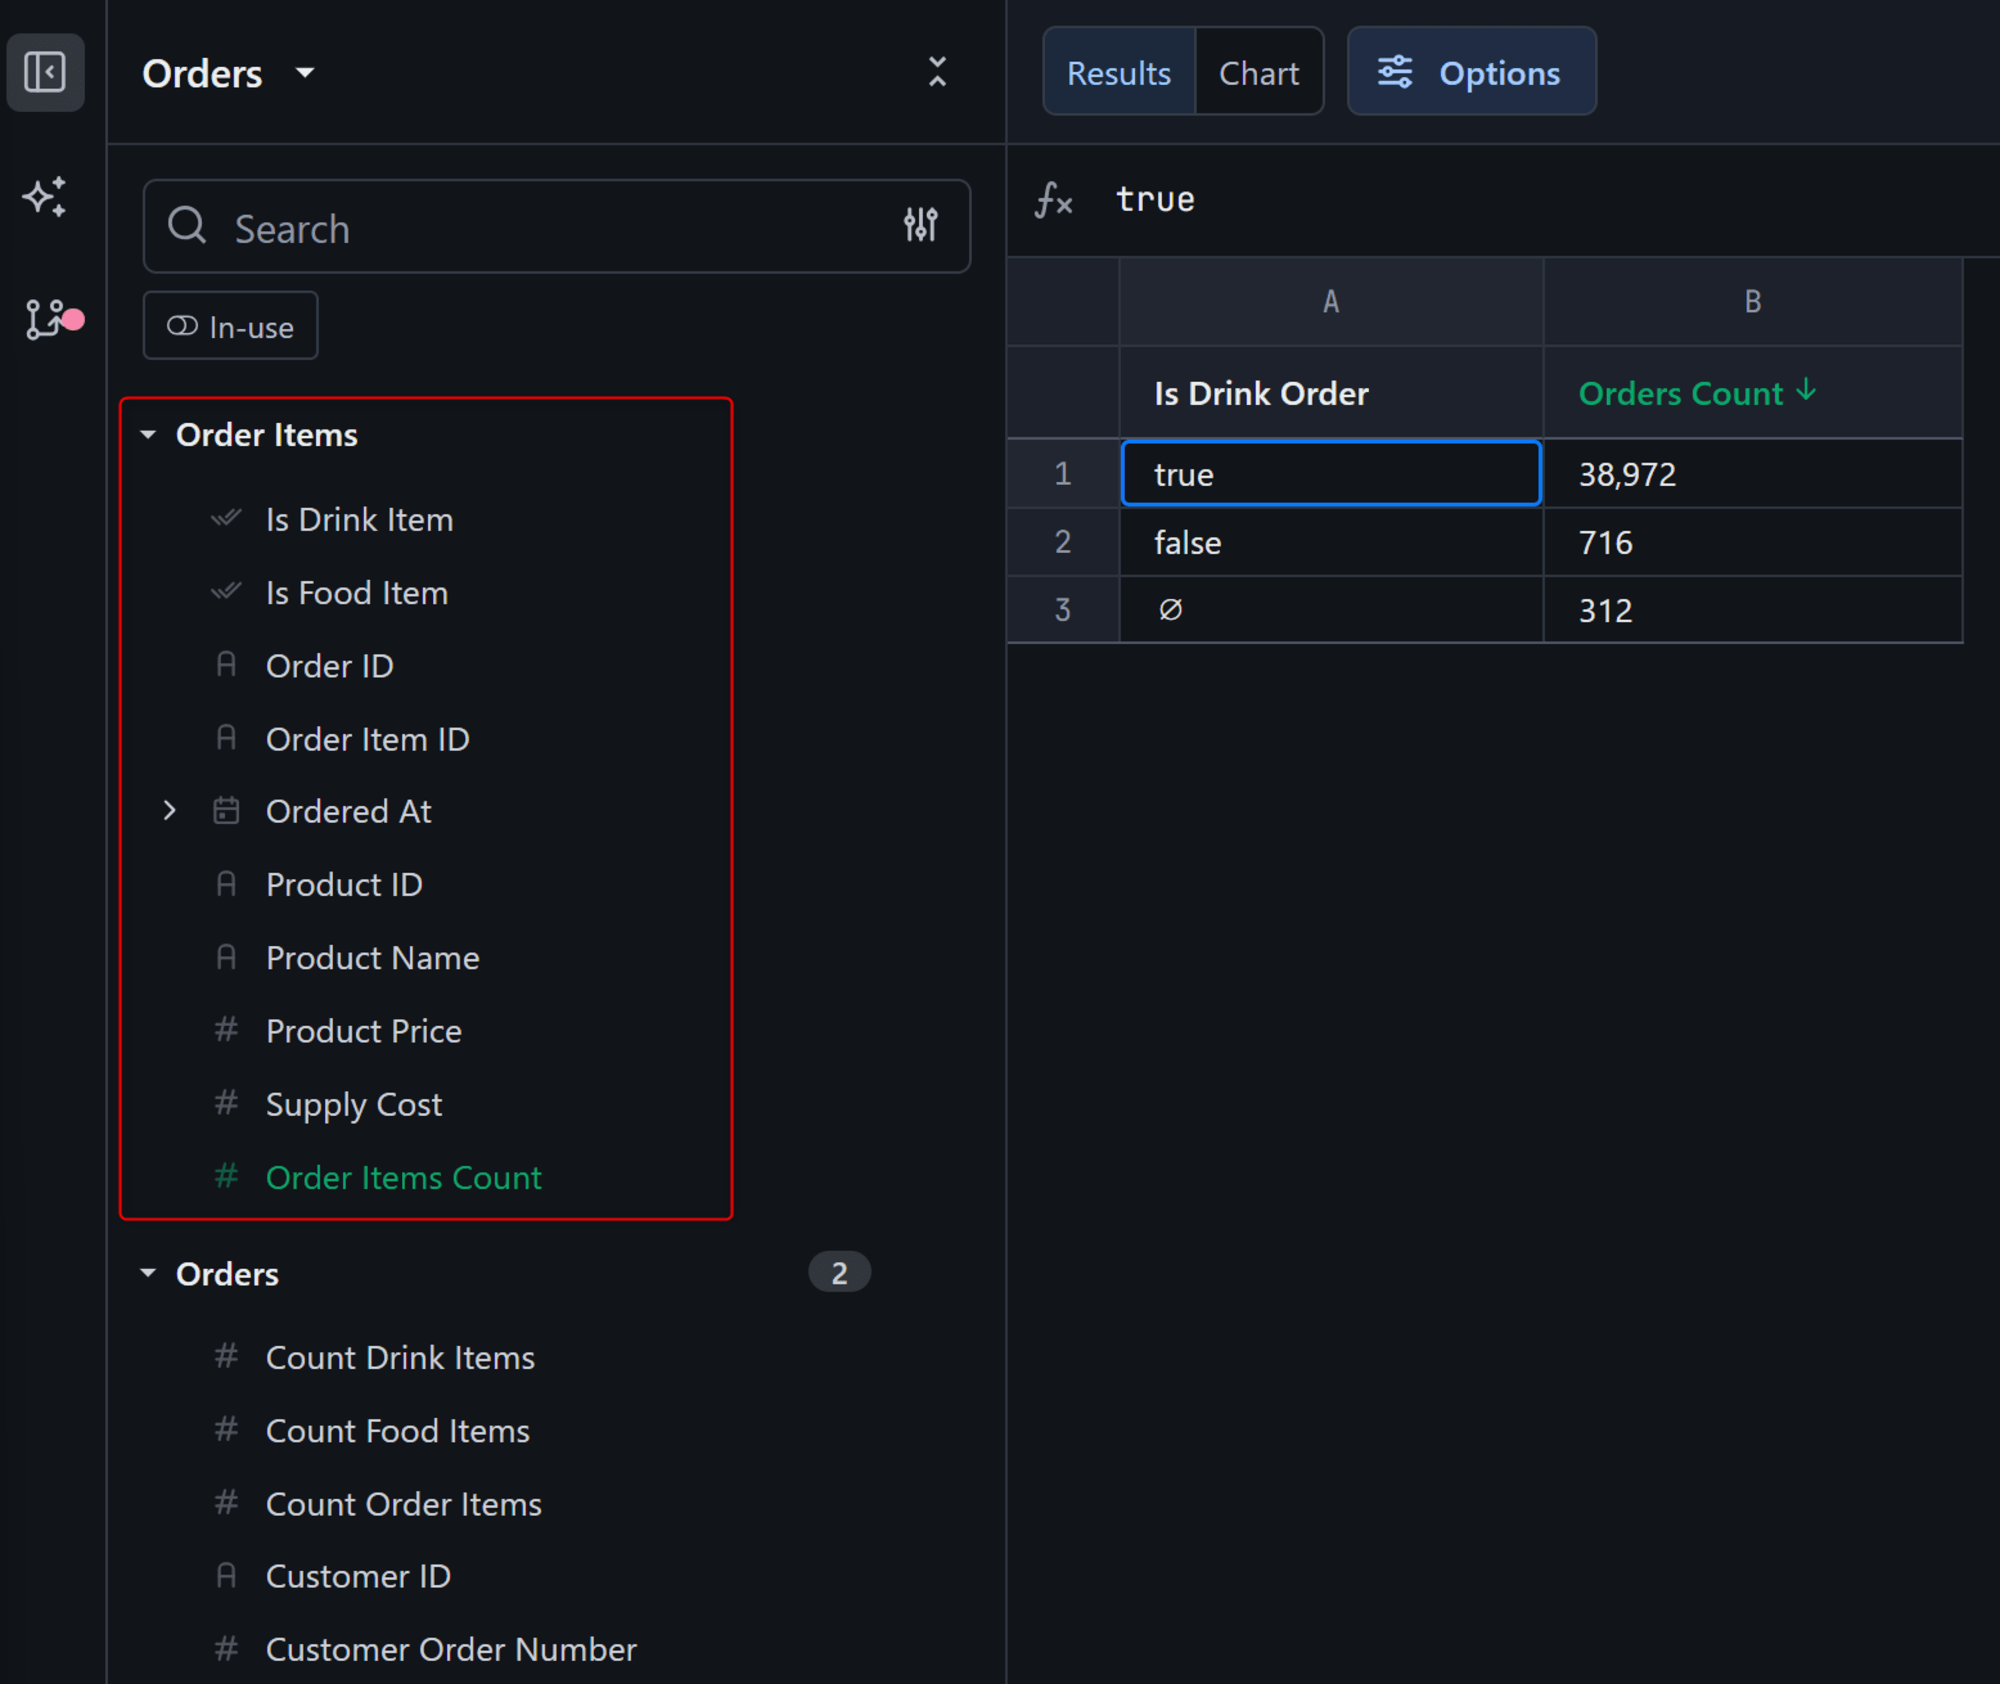Viewport: 2000px width, 1684px height.
Task: Select the Order Item ID field
Action: tap(368, 739)
